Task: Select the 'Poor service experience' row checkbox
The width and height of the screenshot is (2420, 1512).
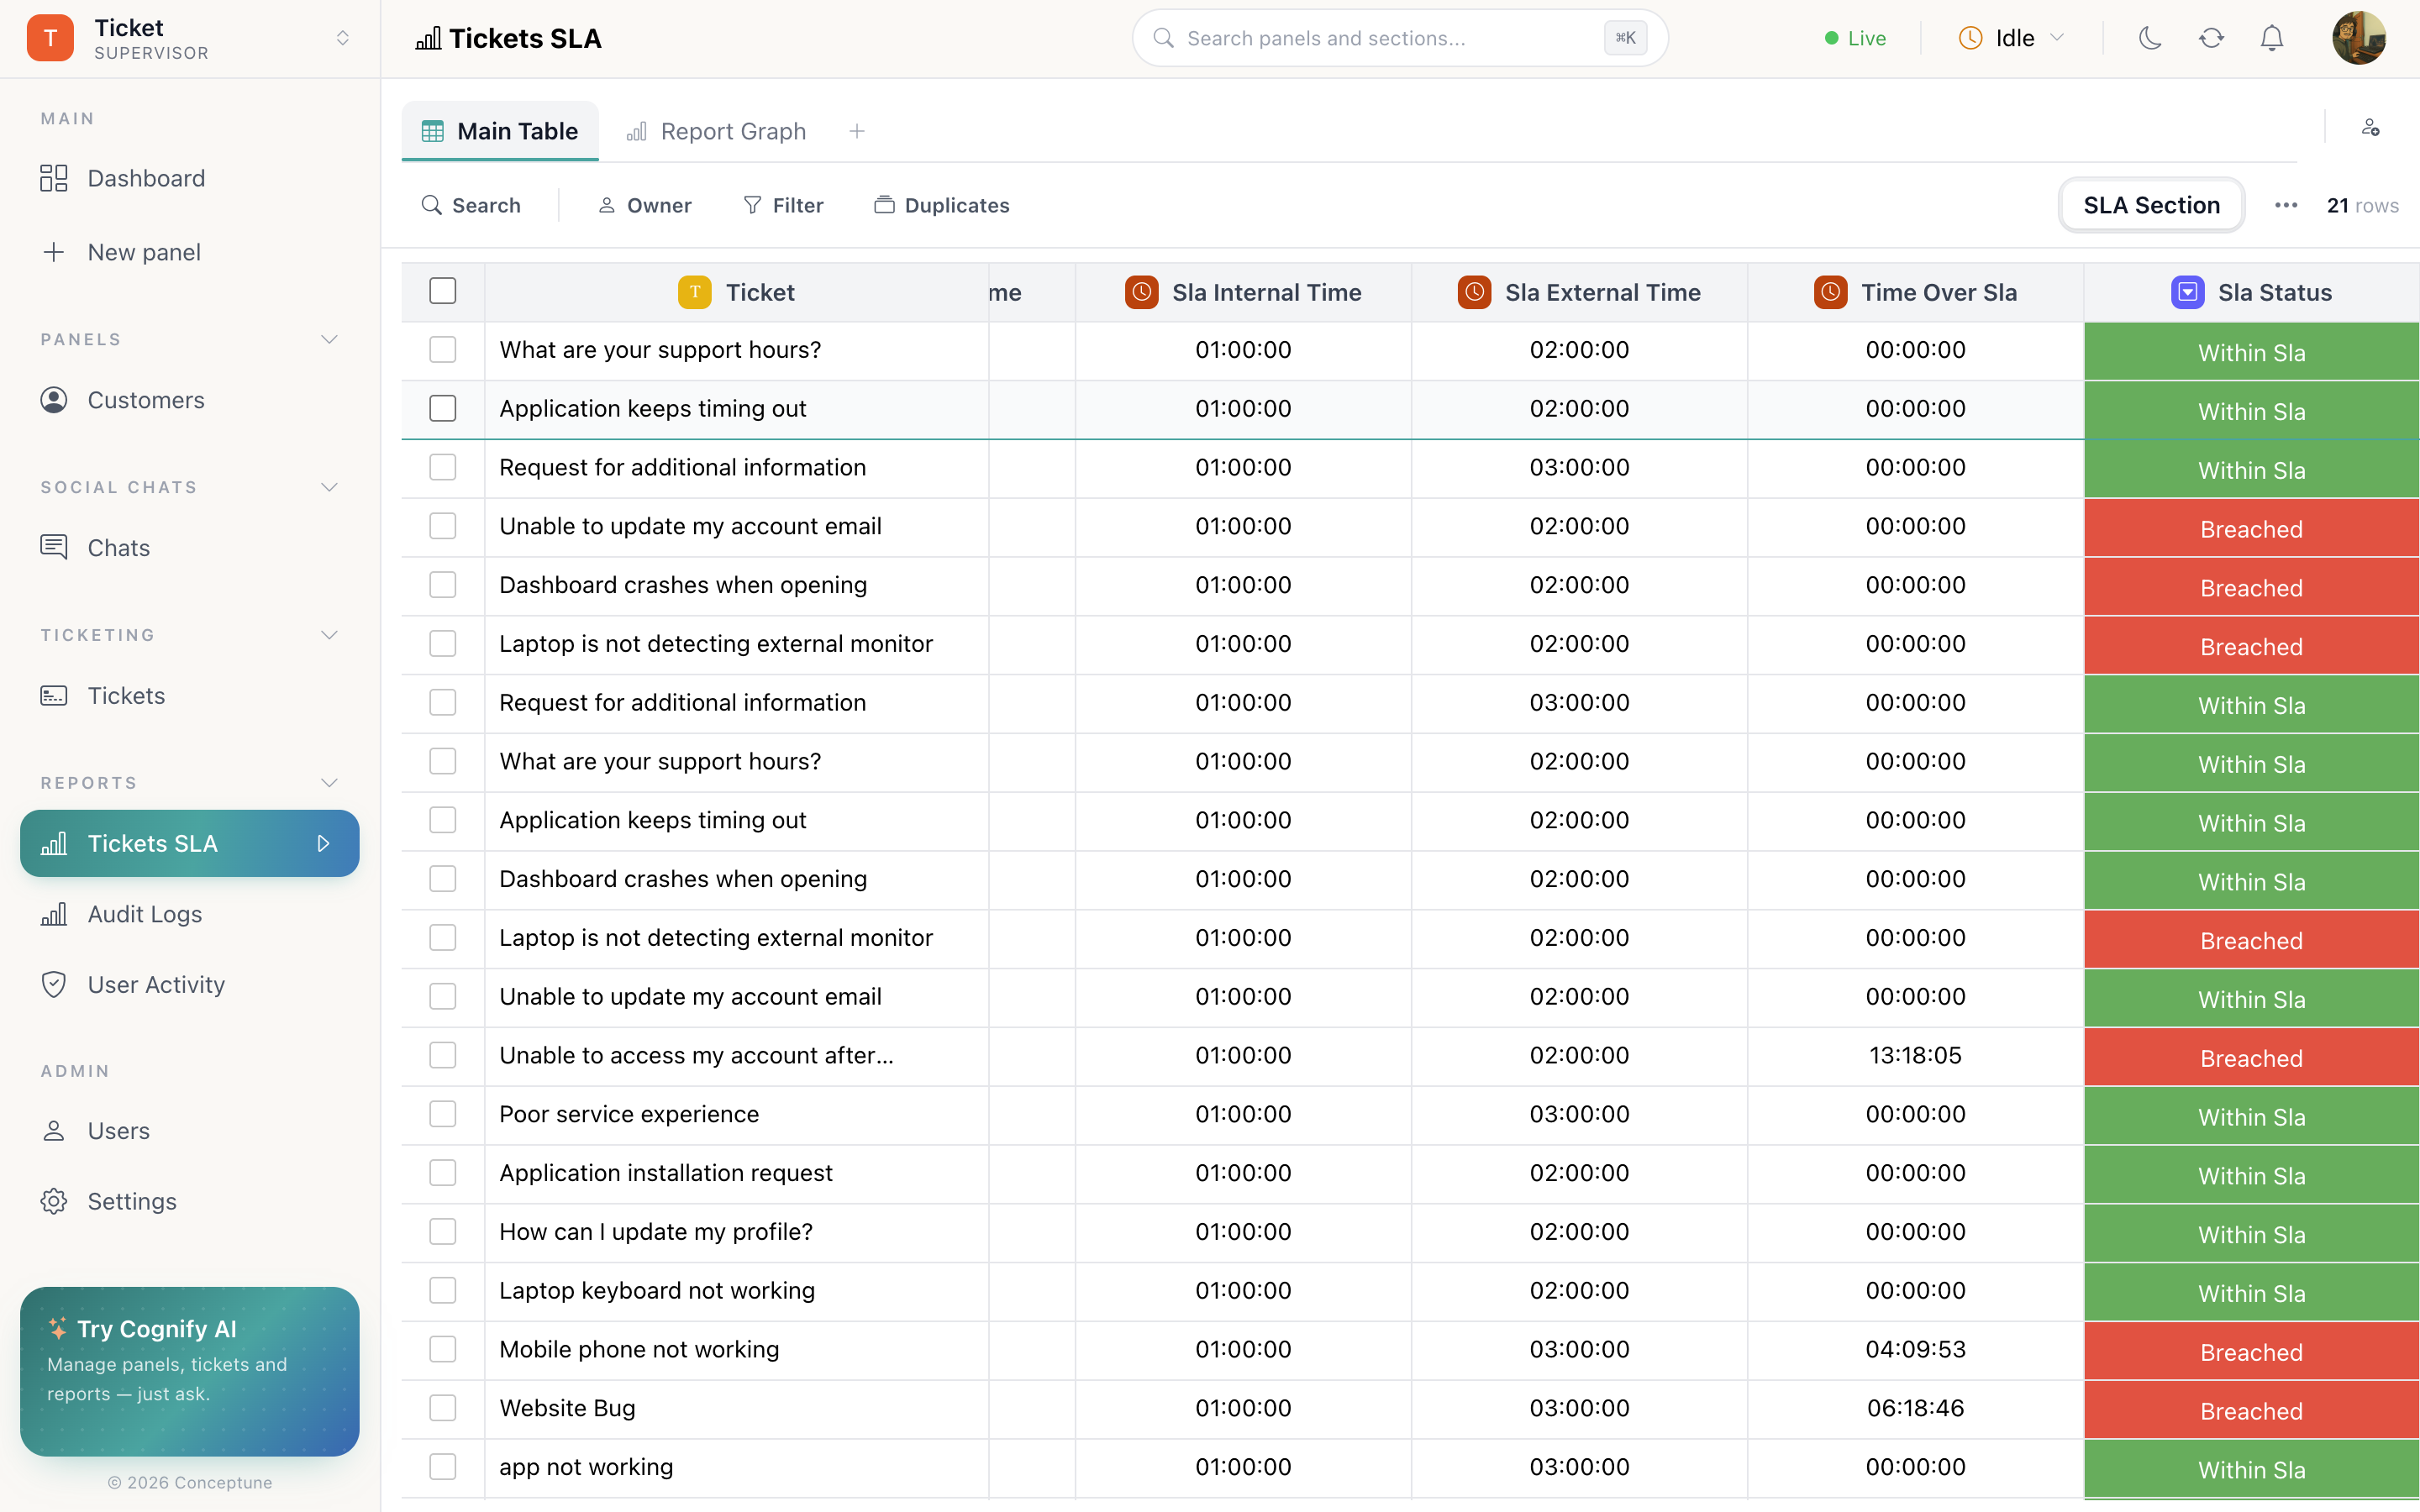Action: [x=443, y=1114]
